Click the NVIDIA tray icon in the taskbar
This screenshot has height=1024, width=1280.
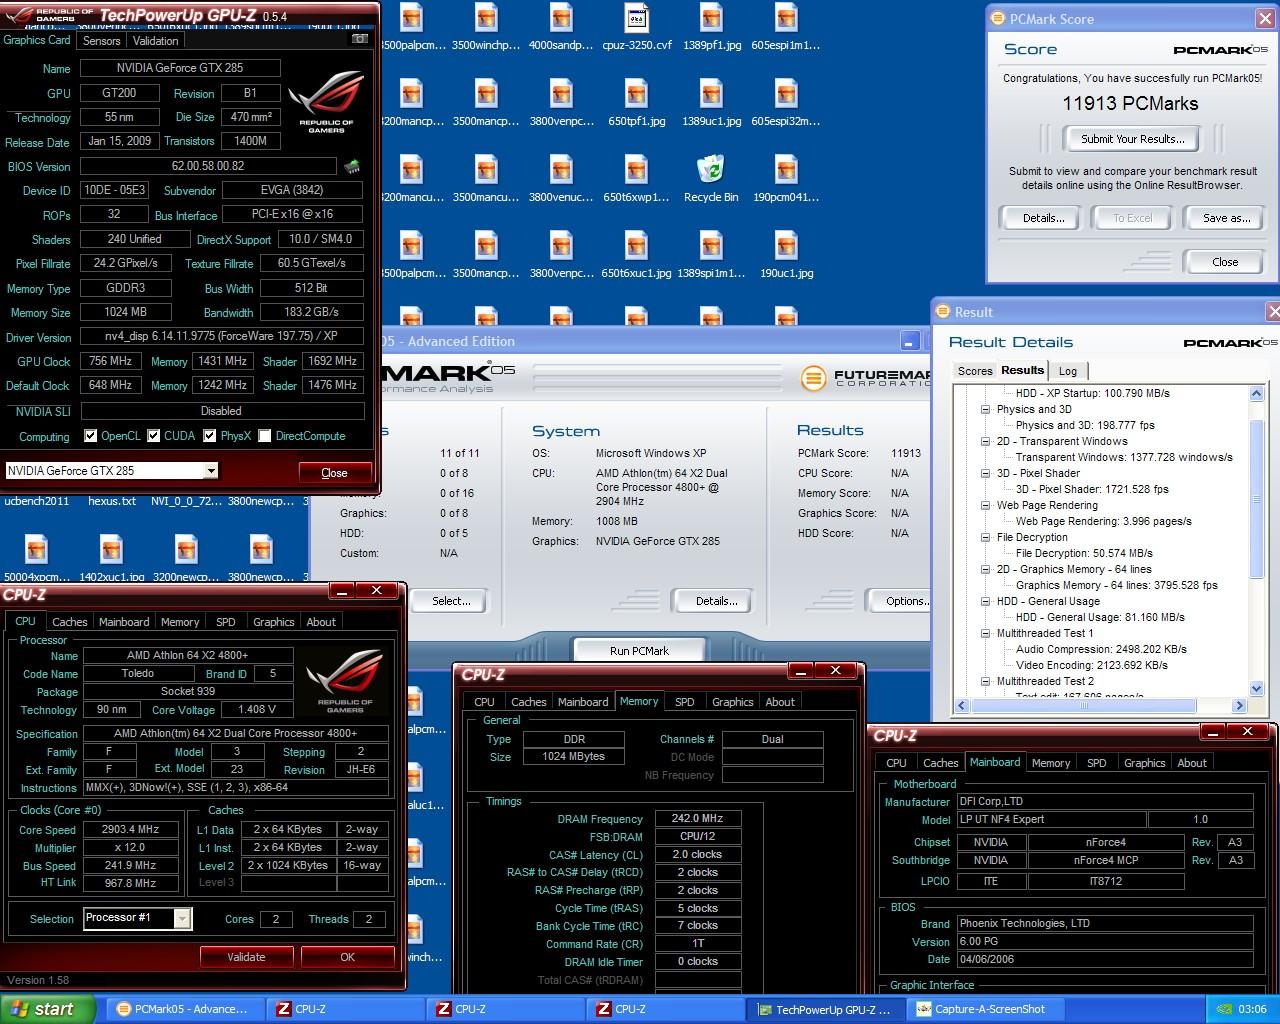[x=1222, y=1009]
